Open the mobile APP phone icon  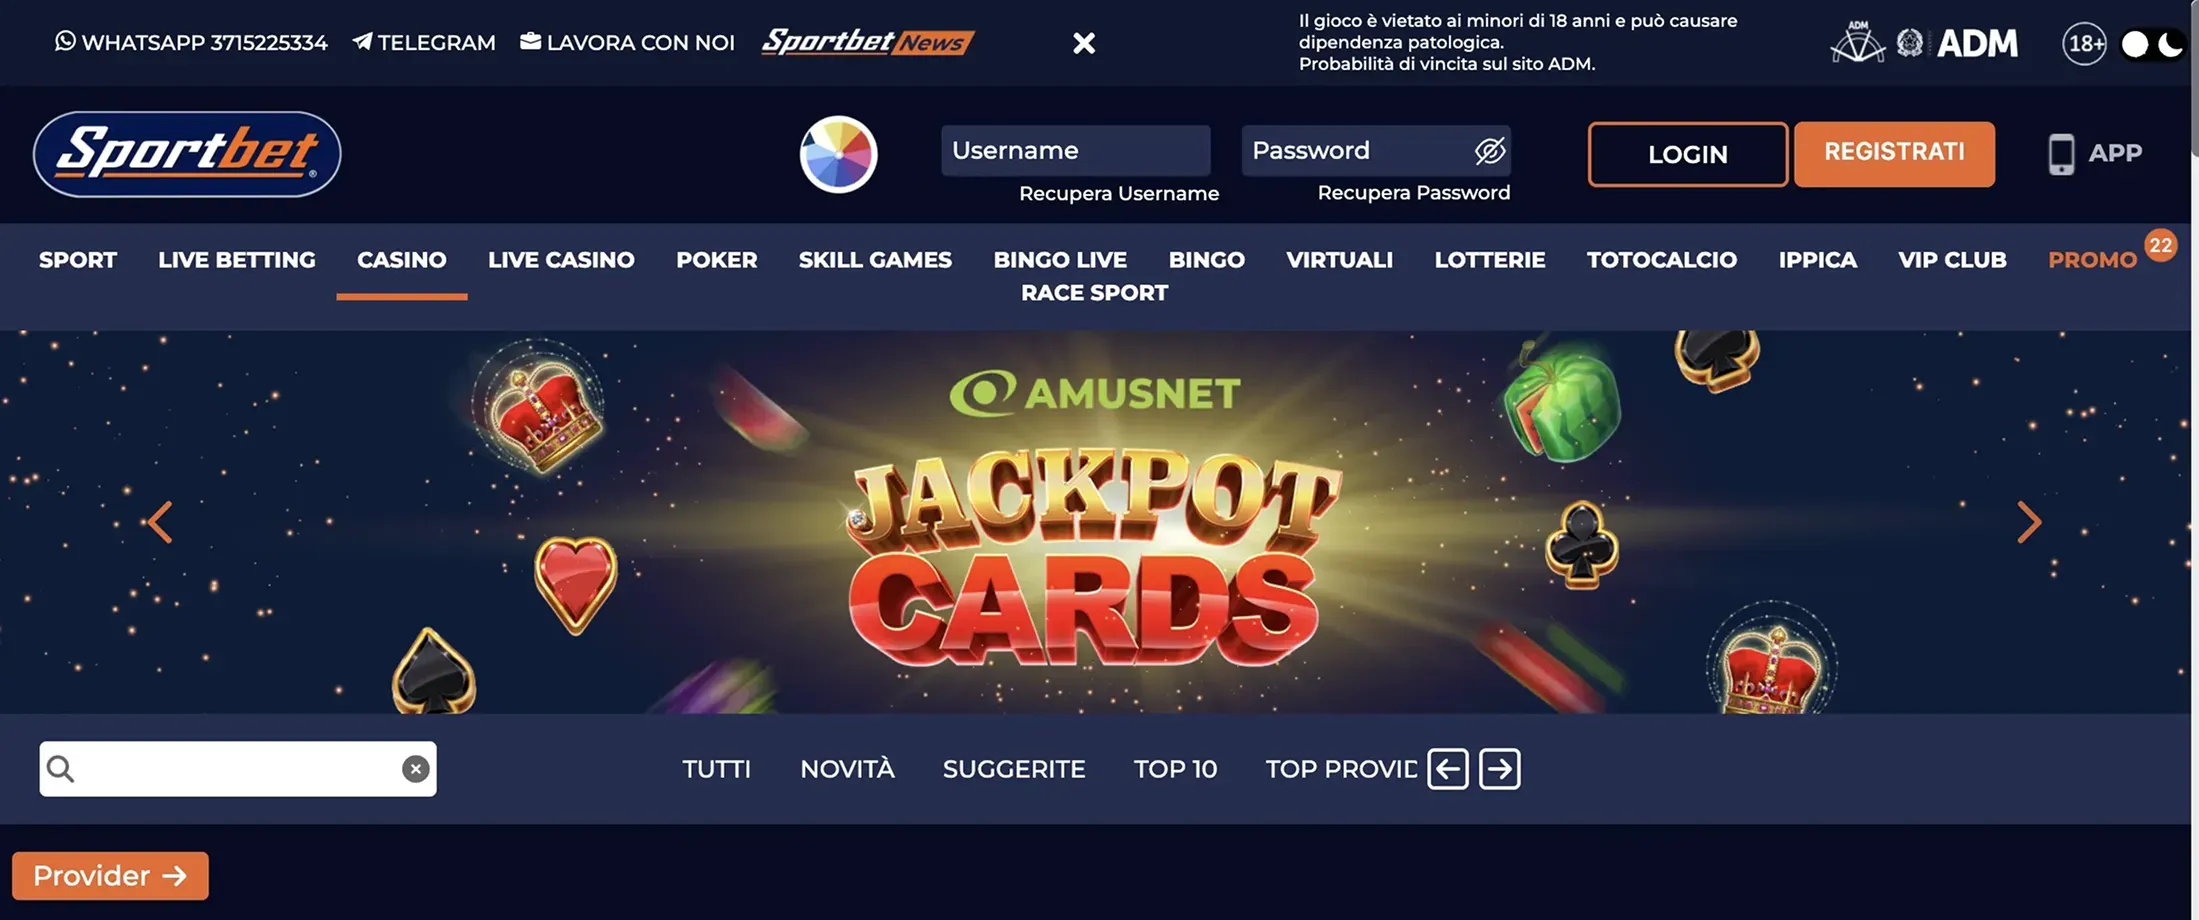point(2061,154)
